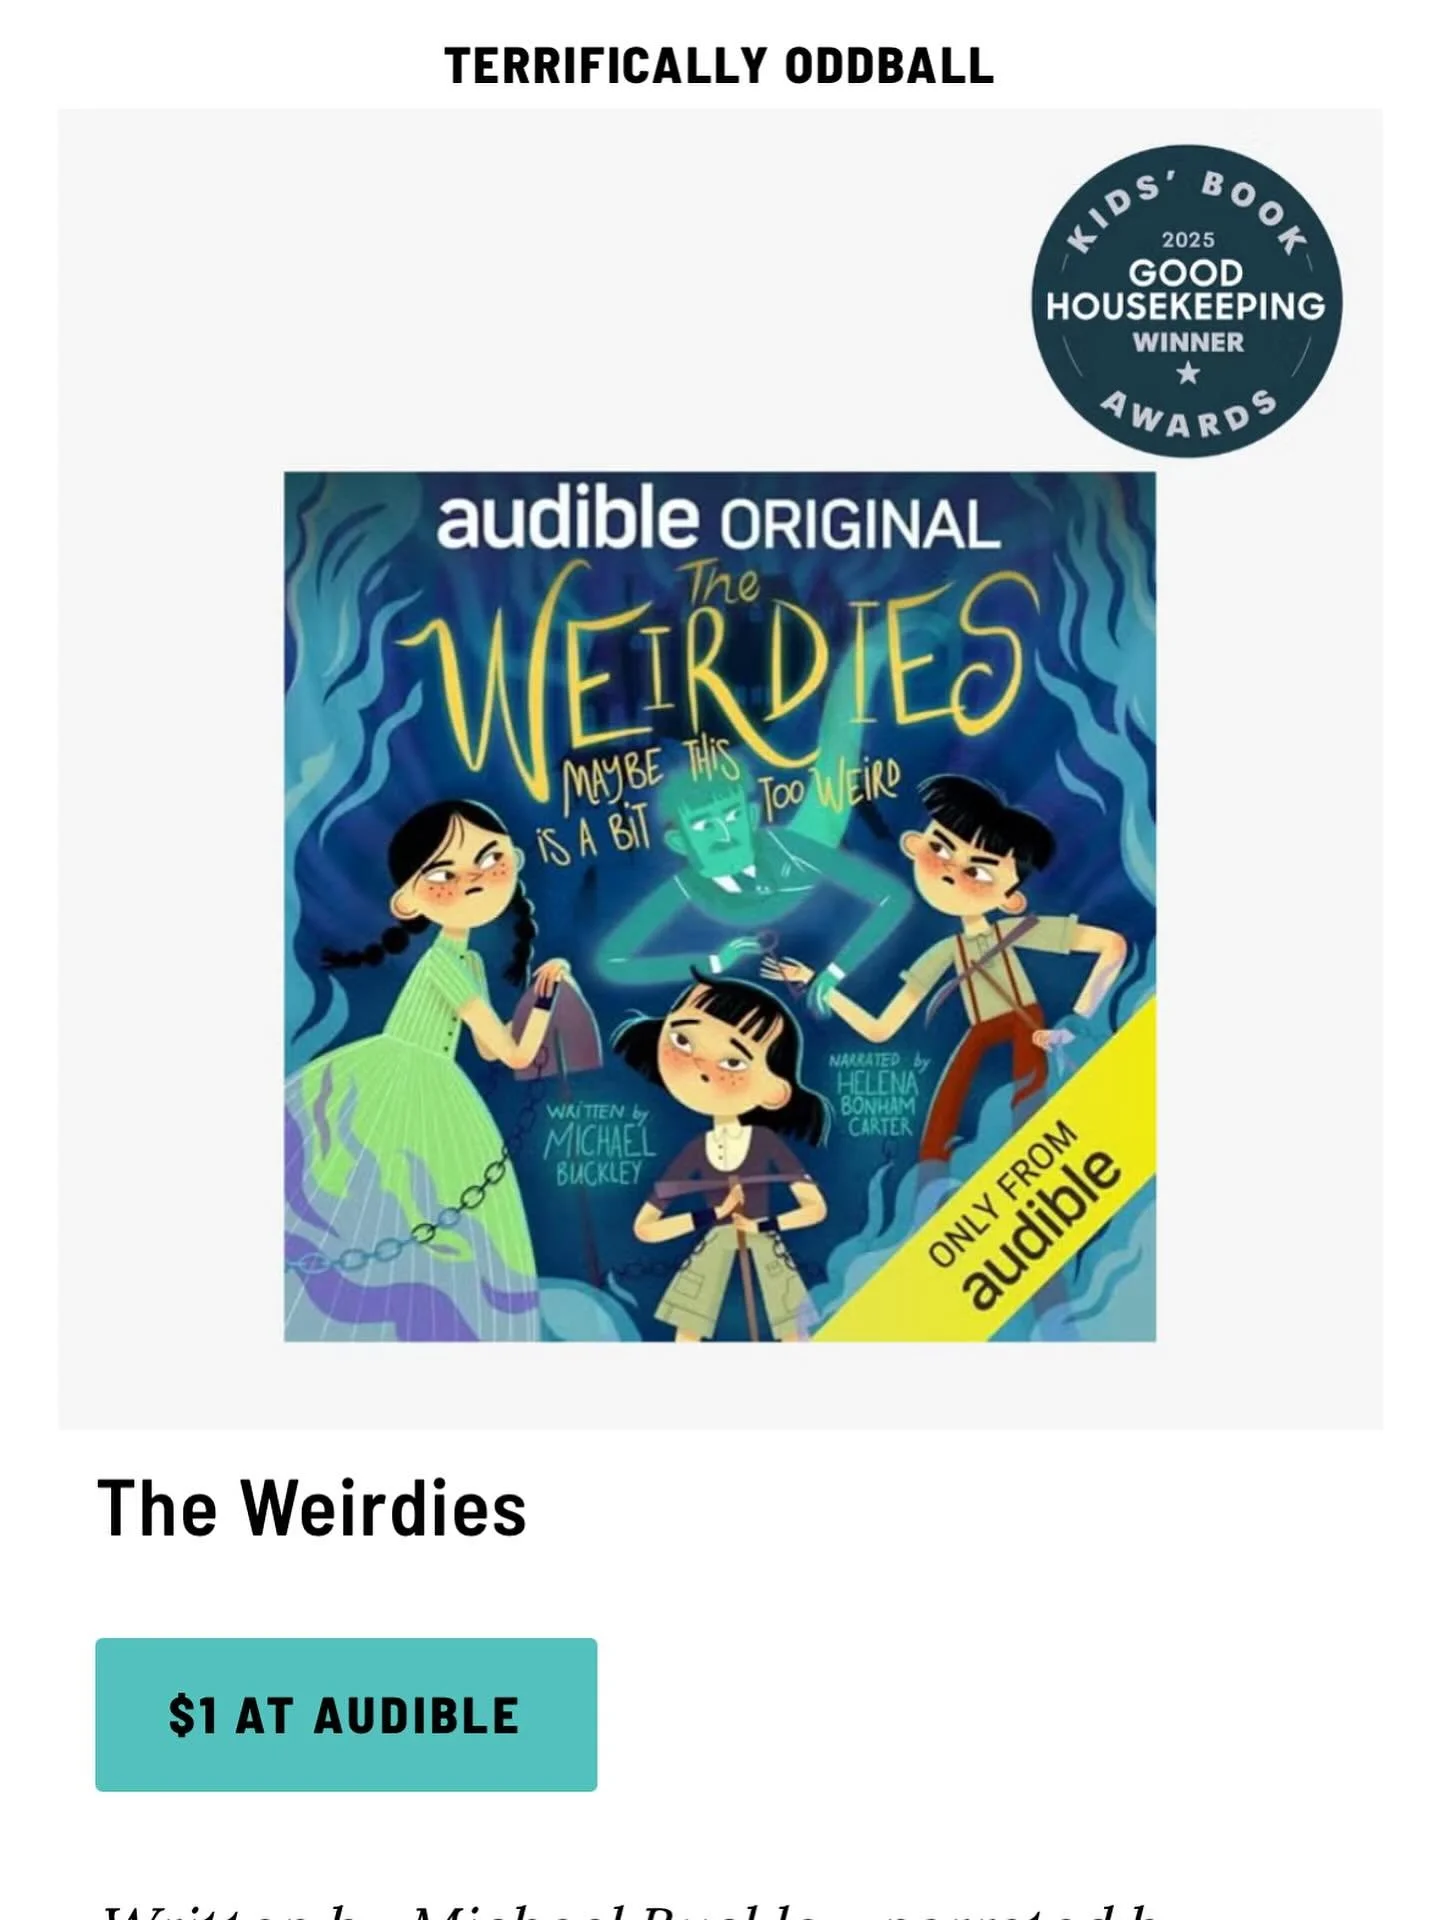Click the star icon in award badge

click(1187, 373)
